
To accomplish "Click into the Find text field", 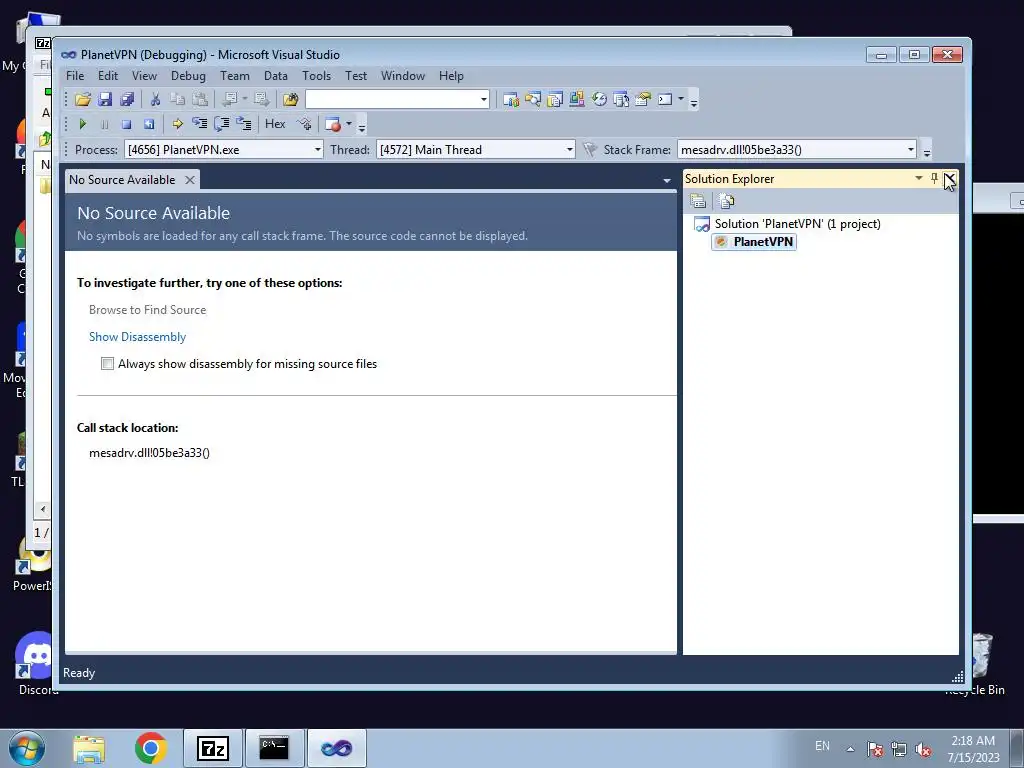I will point(392,99).
